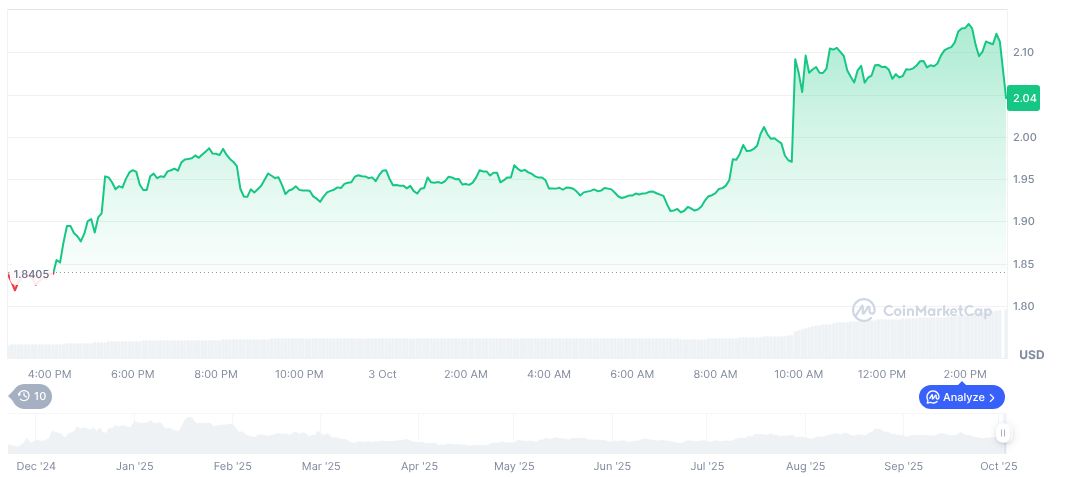
Task: Click the 10:00 AM time axis label
Action: (x=798, y=374)
